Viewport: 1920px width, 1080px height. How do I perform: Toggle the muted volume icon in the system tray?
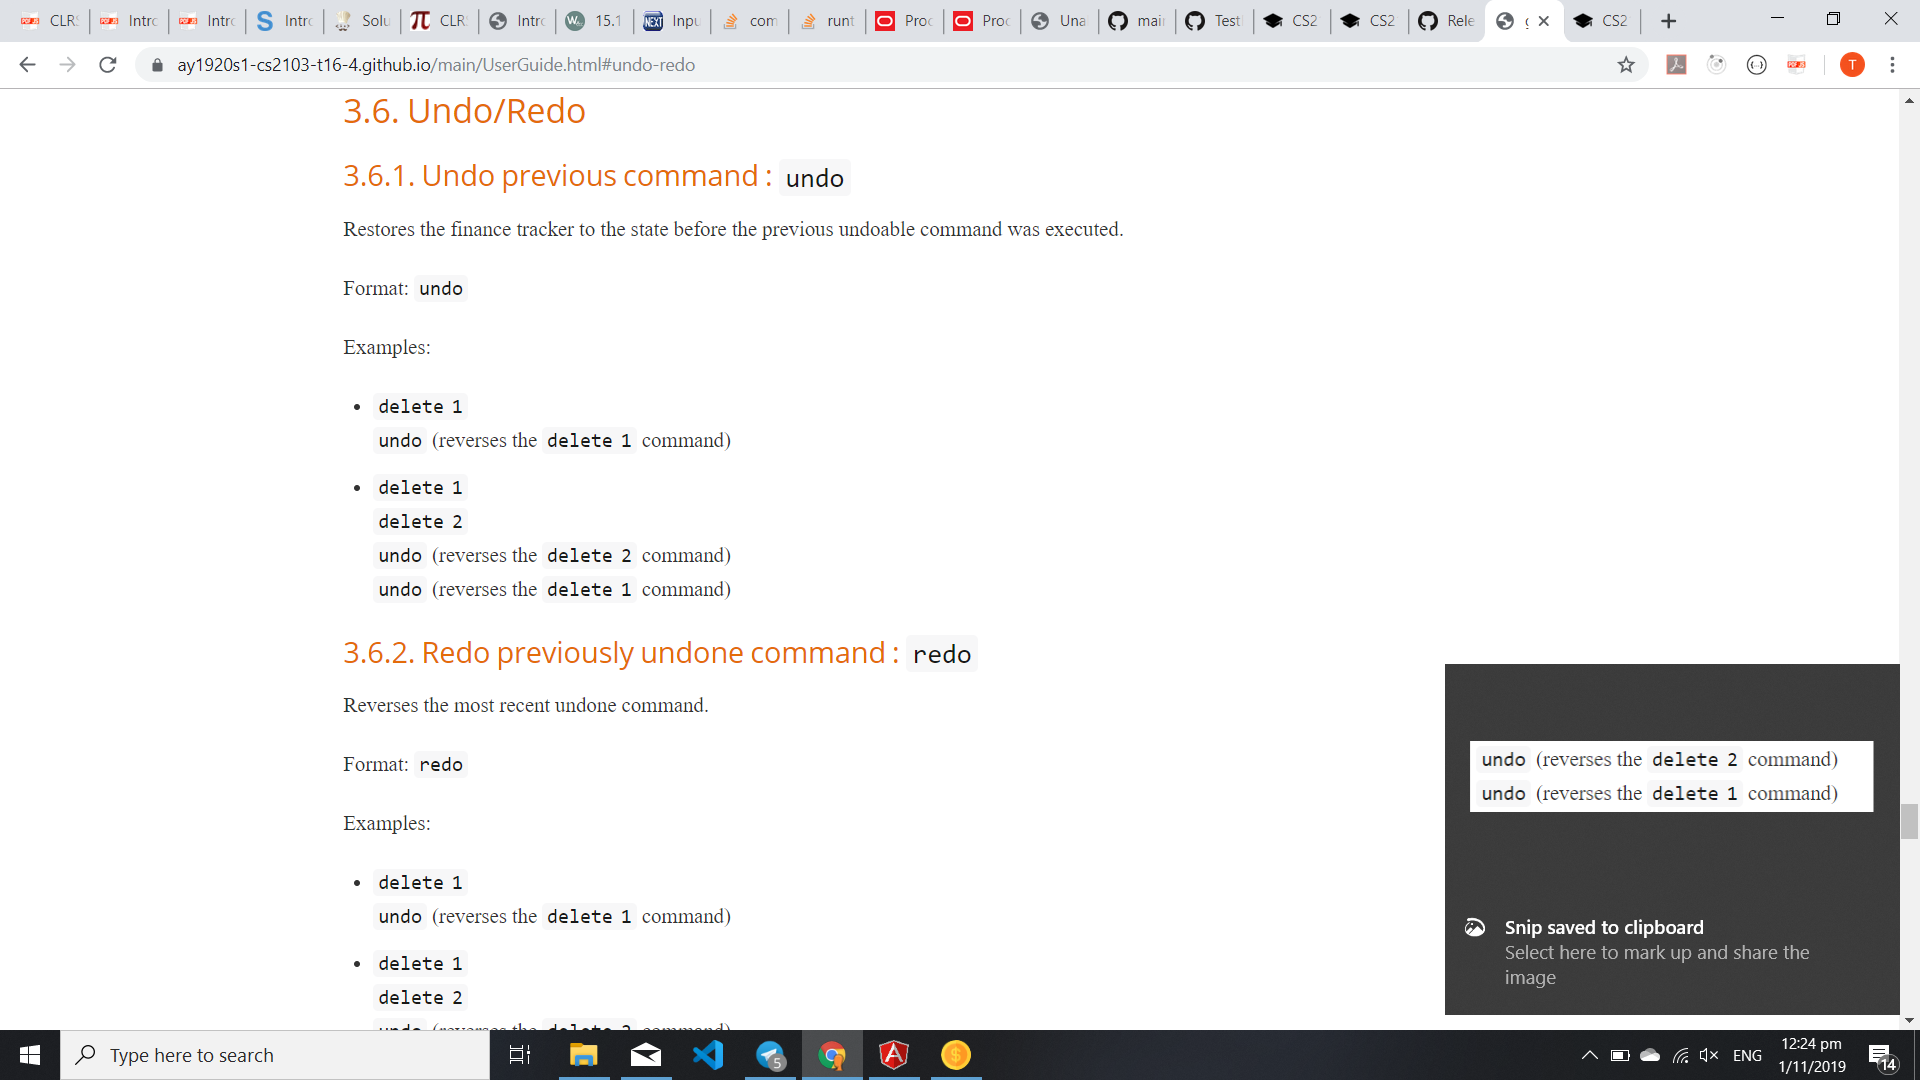click(x=1709, y=1055)
